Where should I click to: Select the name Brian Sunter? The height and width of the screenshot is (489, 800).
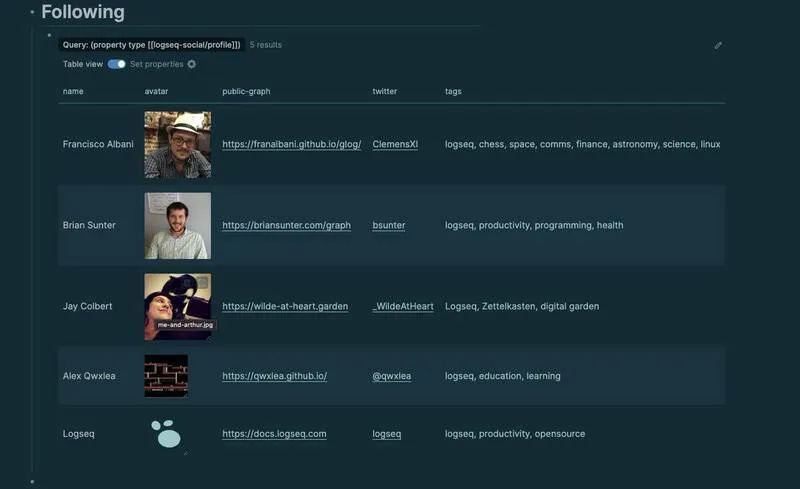89,225
